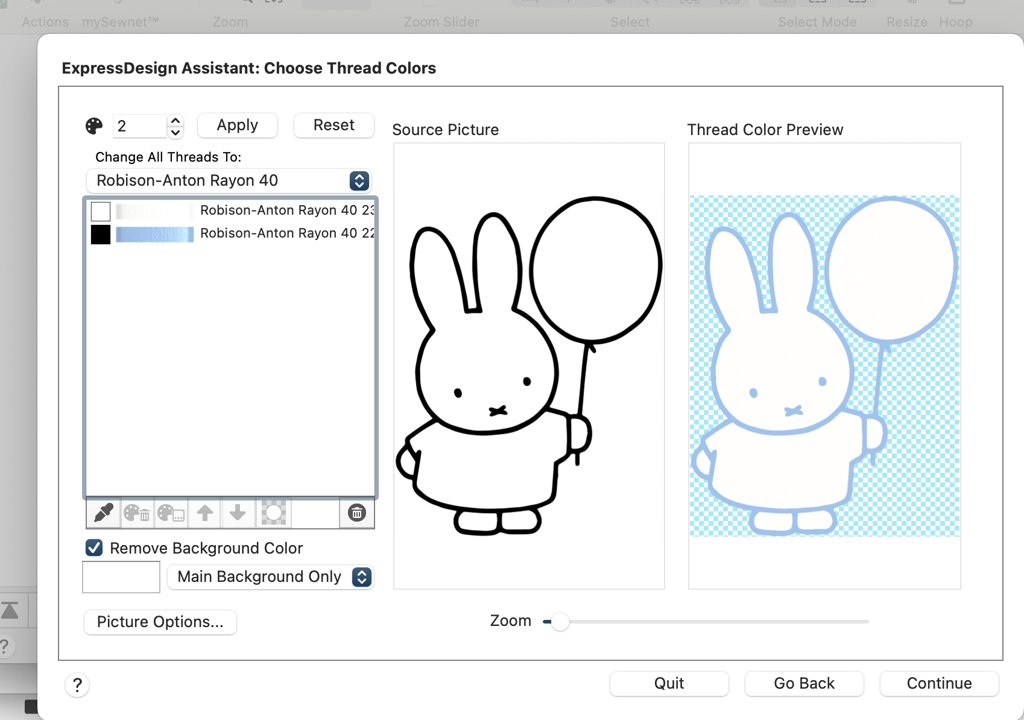Select the eyedropper pick color tool
1024x720 pixels.
pos(103,513)
